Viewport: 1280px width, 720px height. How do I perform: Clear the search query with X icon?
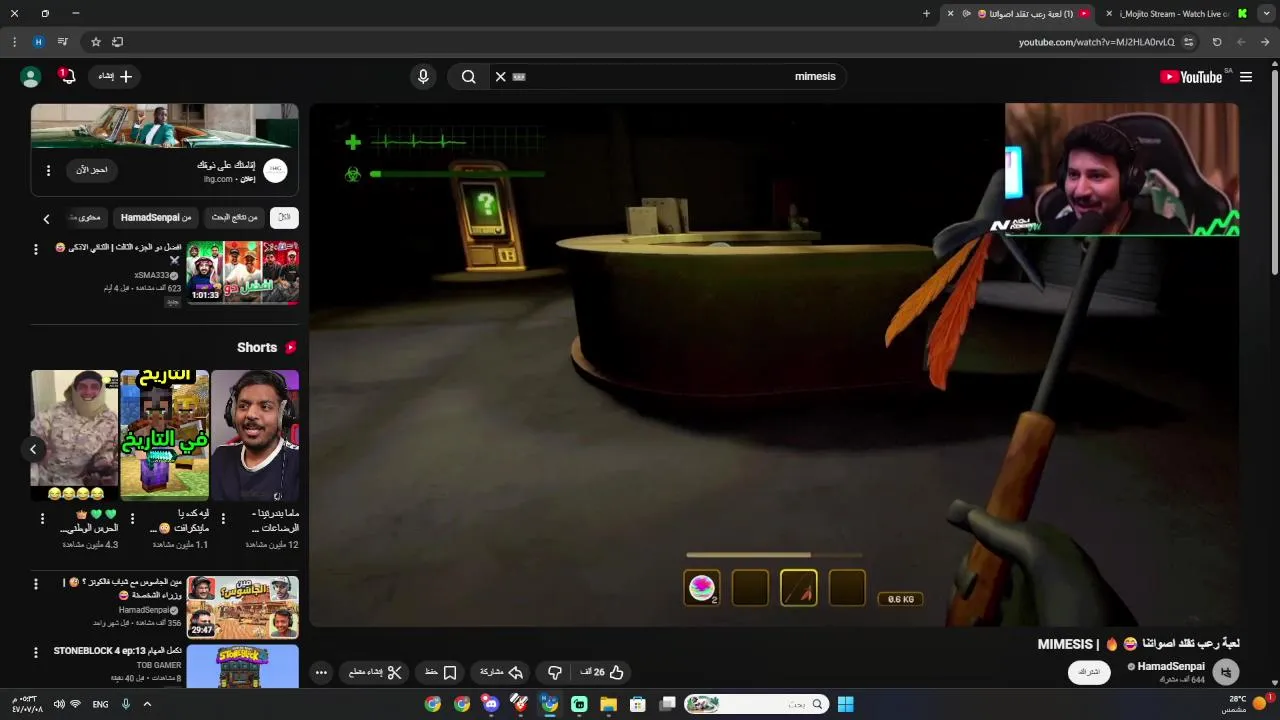[501, 76]
